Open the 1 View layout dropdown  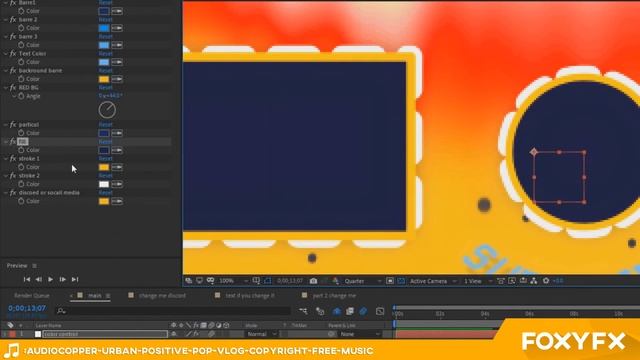(x=477, y=281)
